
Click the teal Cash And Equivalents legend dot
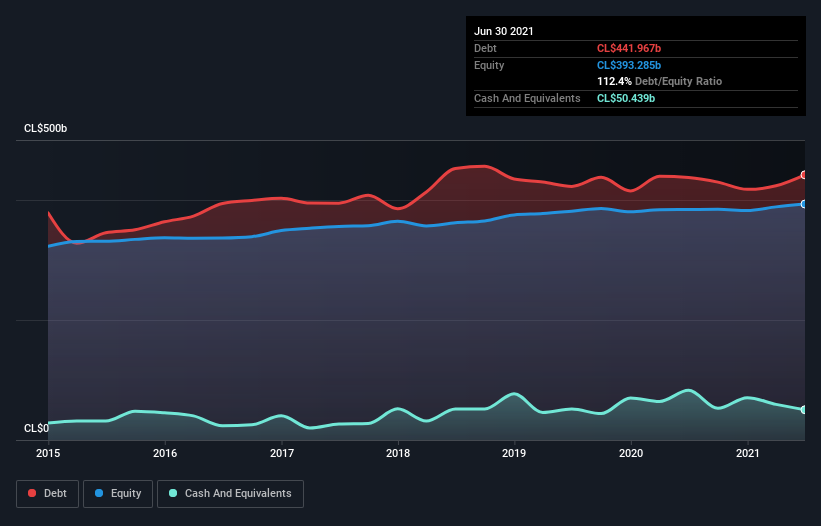pyautogui.click(x=173, y=493)
